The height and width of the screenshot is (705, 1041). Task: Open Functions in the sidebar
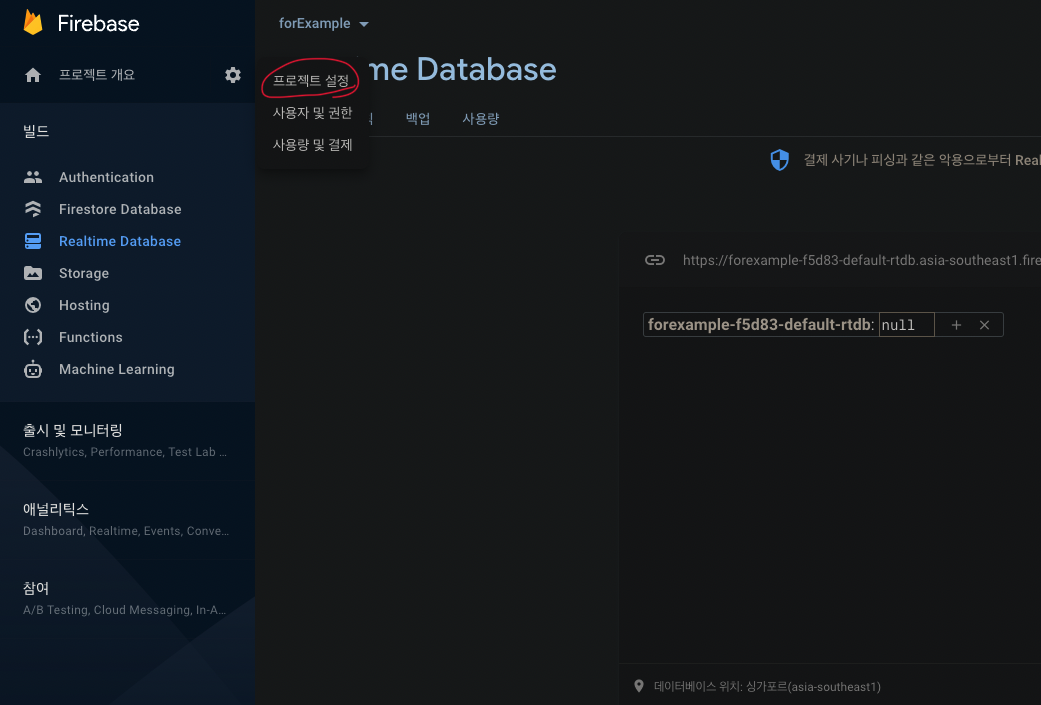click(91, 337)
